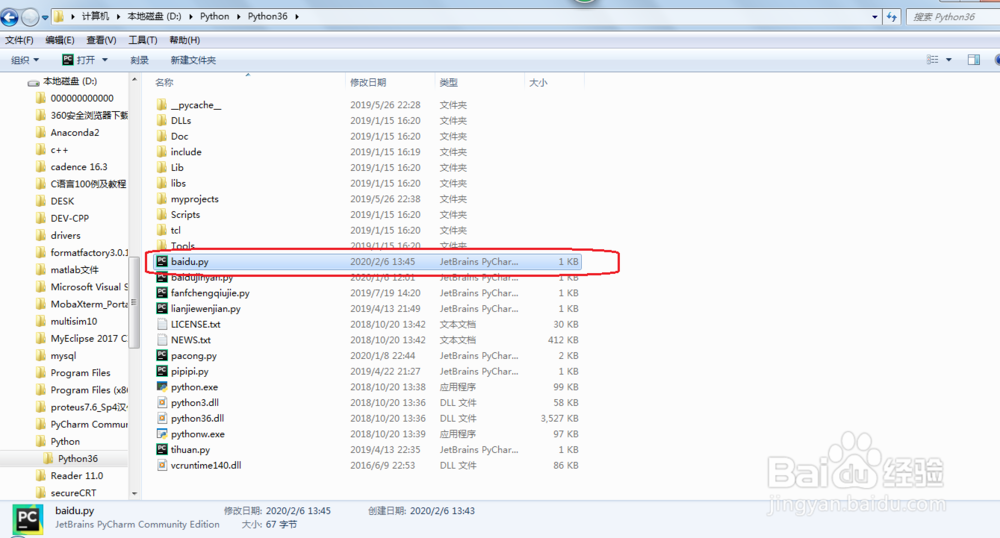Toggle the preview pane icon
Image resolution: width=1000 pixels, height=538 pixels.
pos(973,60)
